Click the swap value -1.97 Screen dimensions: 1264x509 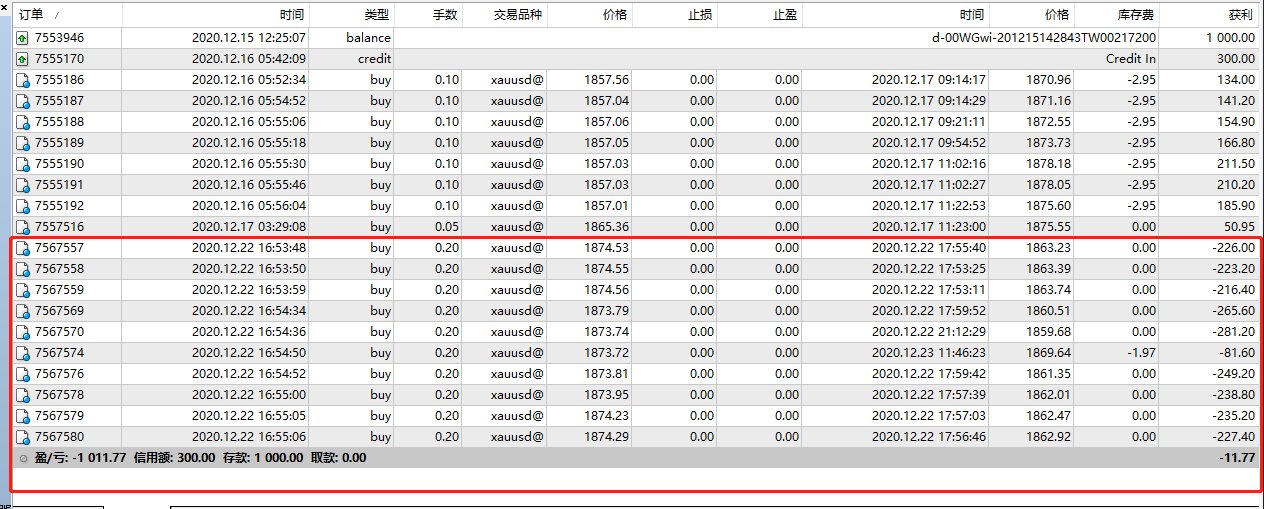click(1140, 353)
